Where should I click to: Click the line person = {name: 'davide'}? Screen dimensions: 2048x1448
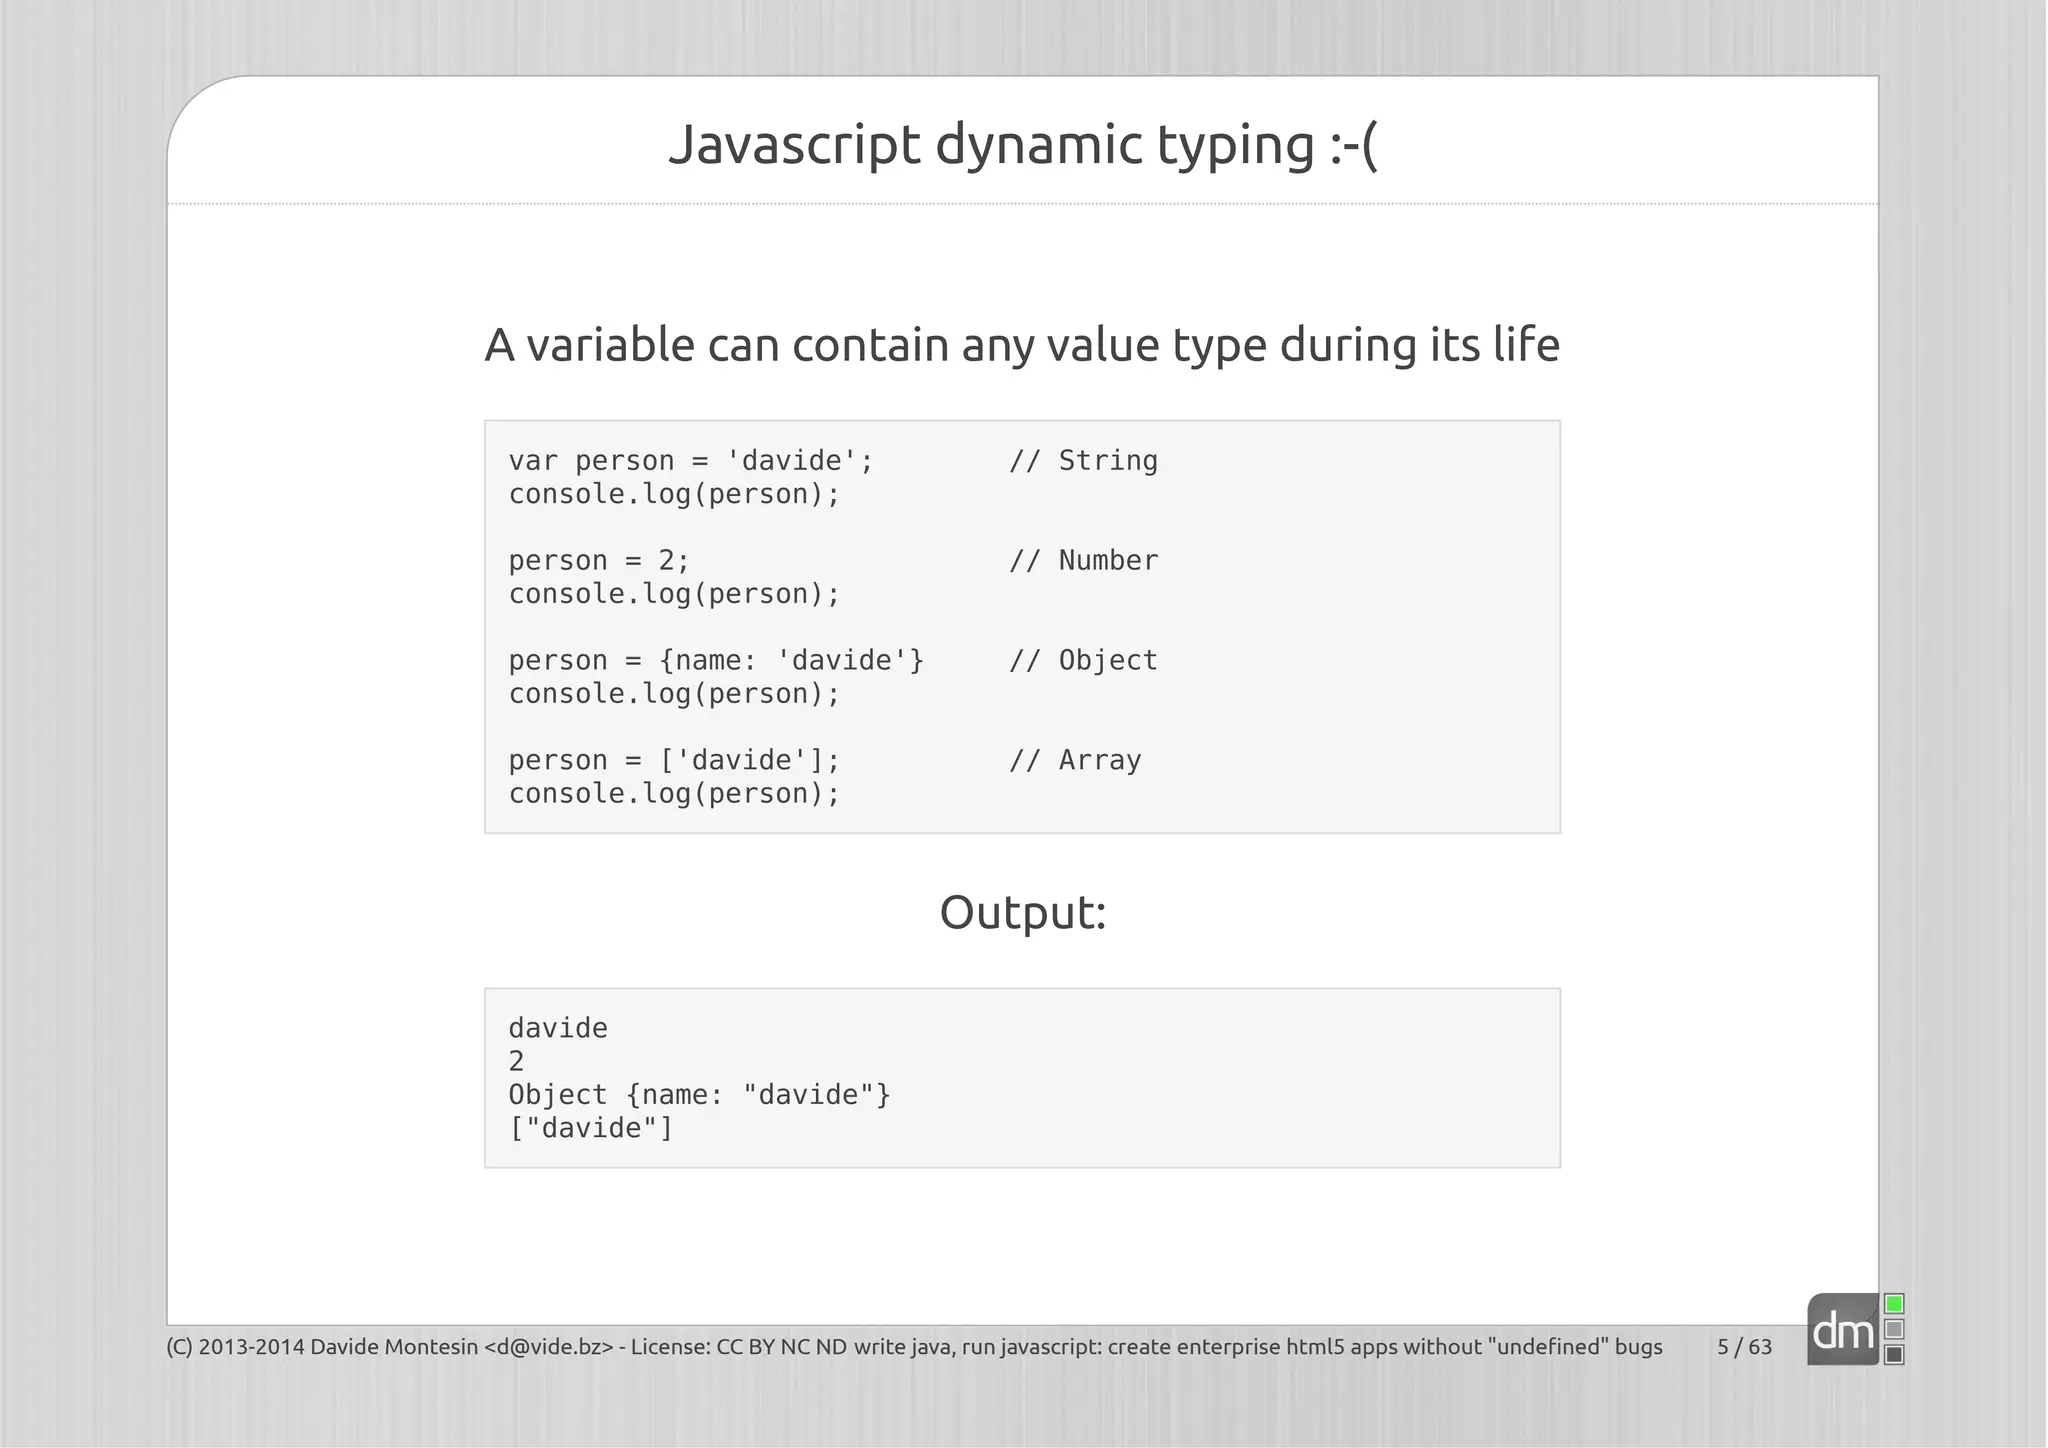(x=716, y=661)
